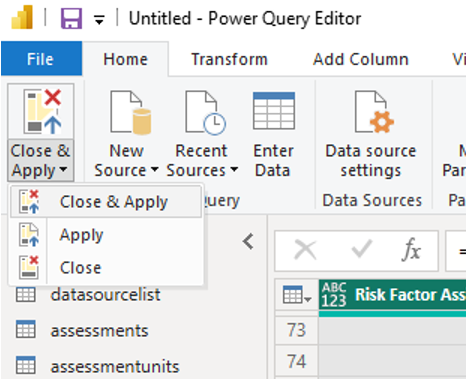Image resolution: width=466 pixels, height=379 pixels.
Task: Click the New Source icon
Action: pyautogui.click(x=130, y=112)
